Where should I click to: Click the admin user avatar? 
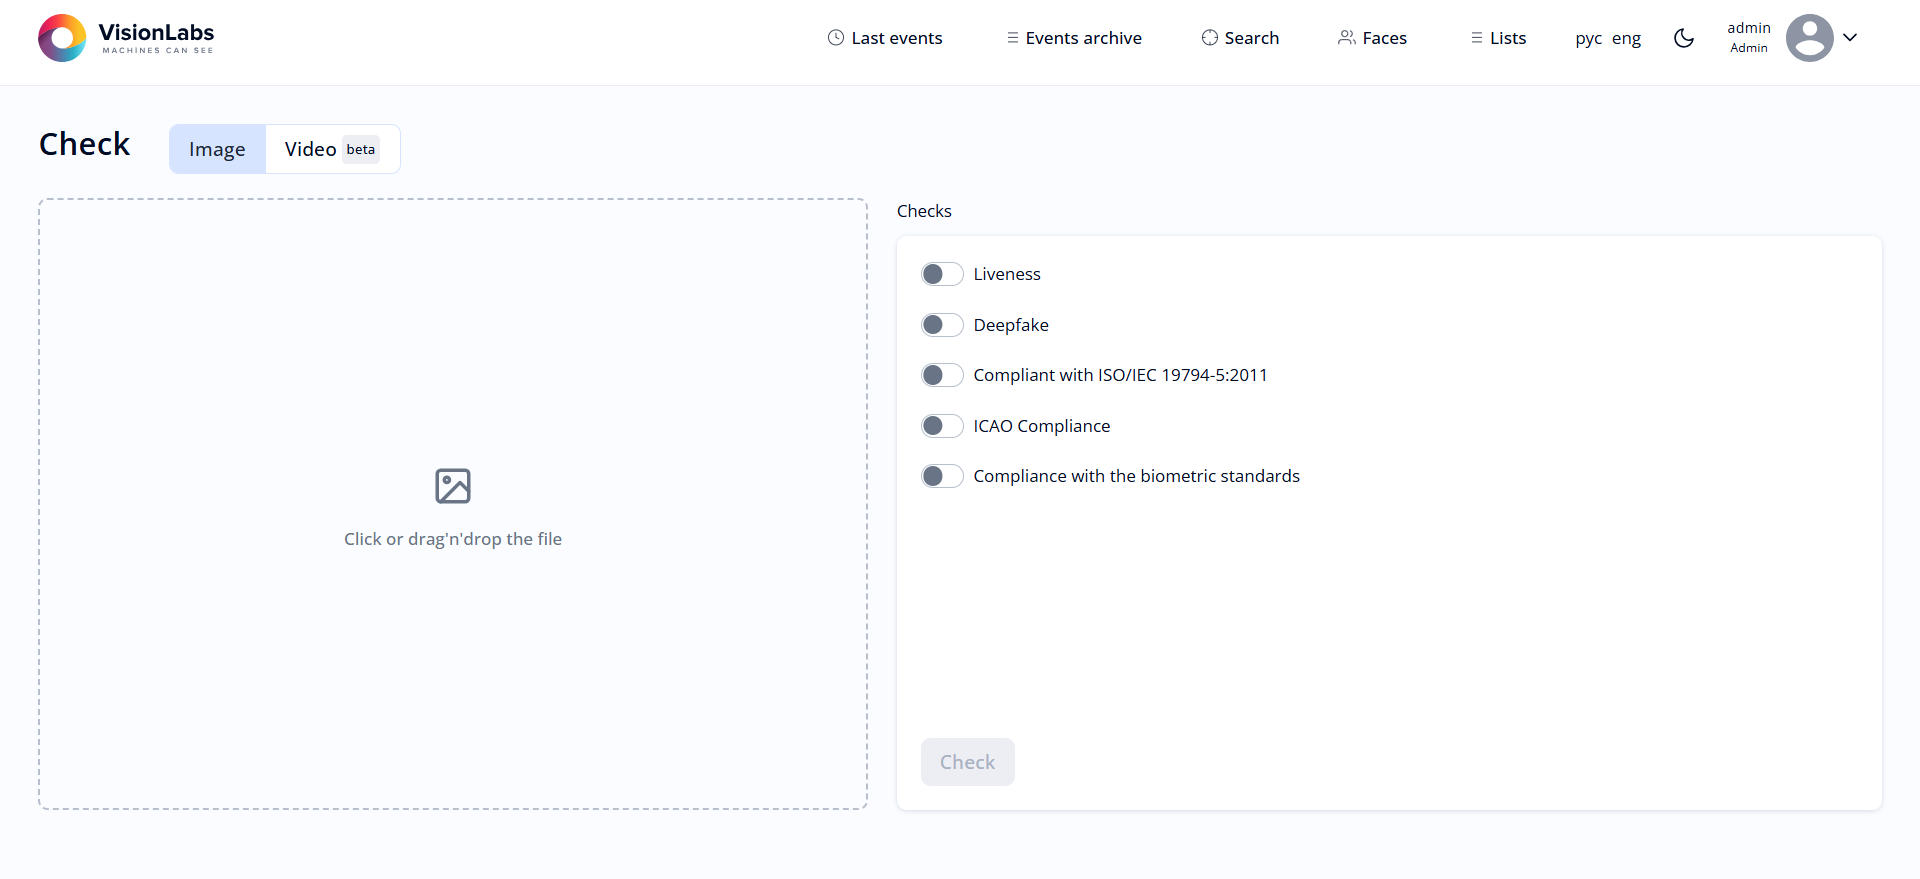point(1809,38)
